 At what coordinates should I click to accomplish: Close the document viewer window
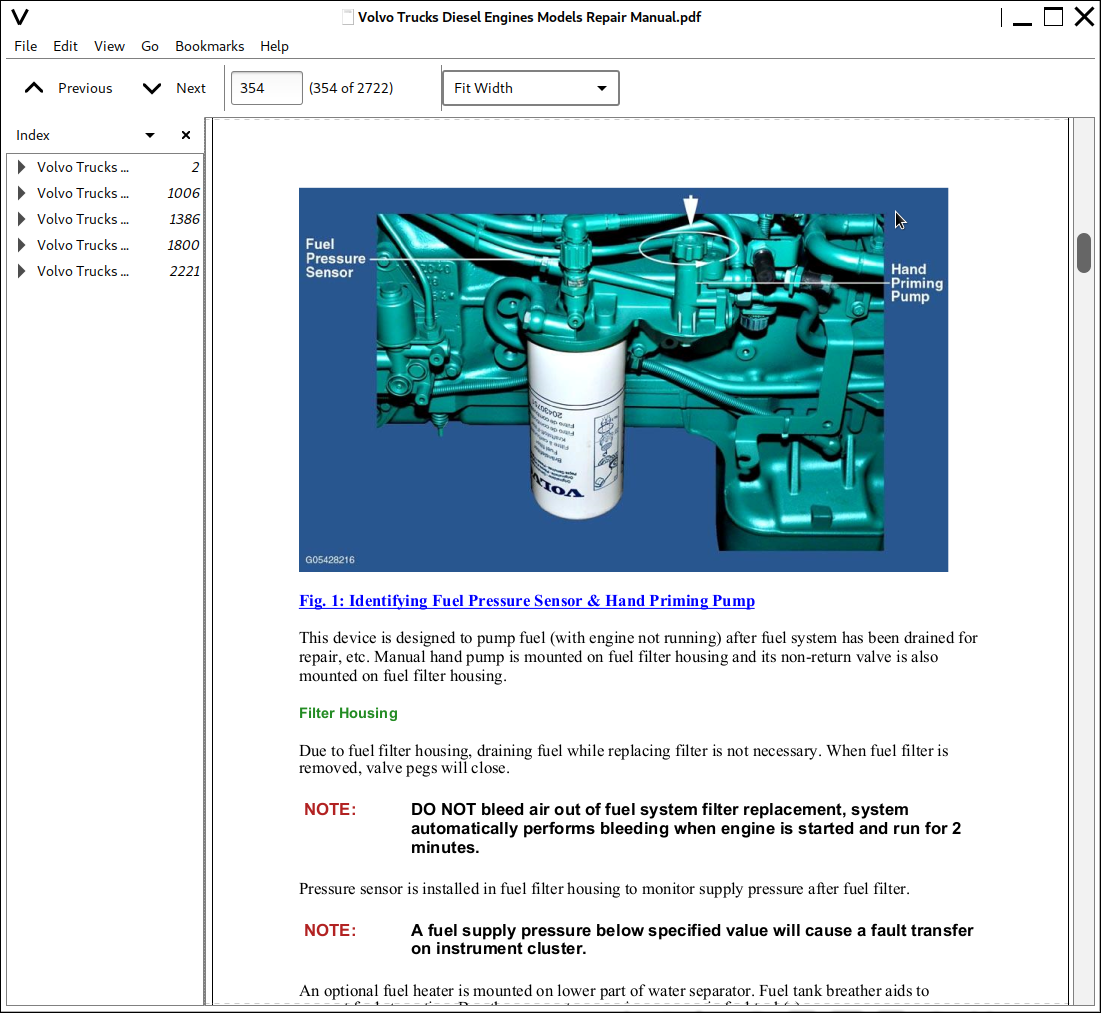tap(1084, 17)
